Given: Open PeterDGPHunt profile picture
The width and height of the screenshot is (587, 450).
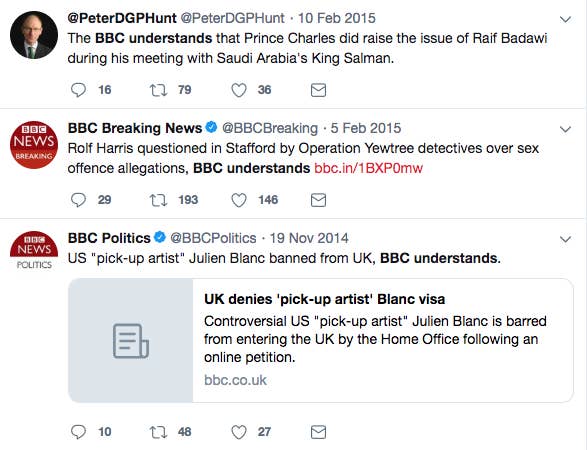Looking at the screenshot, I should pyautogui.click(x=34, y=35).
